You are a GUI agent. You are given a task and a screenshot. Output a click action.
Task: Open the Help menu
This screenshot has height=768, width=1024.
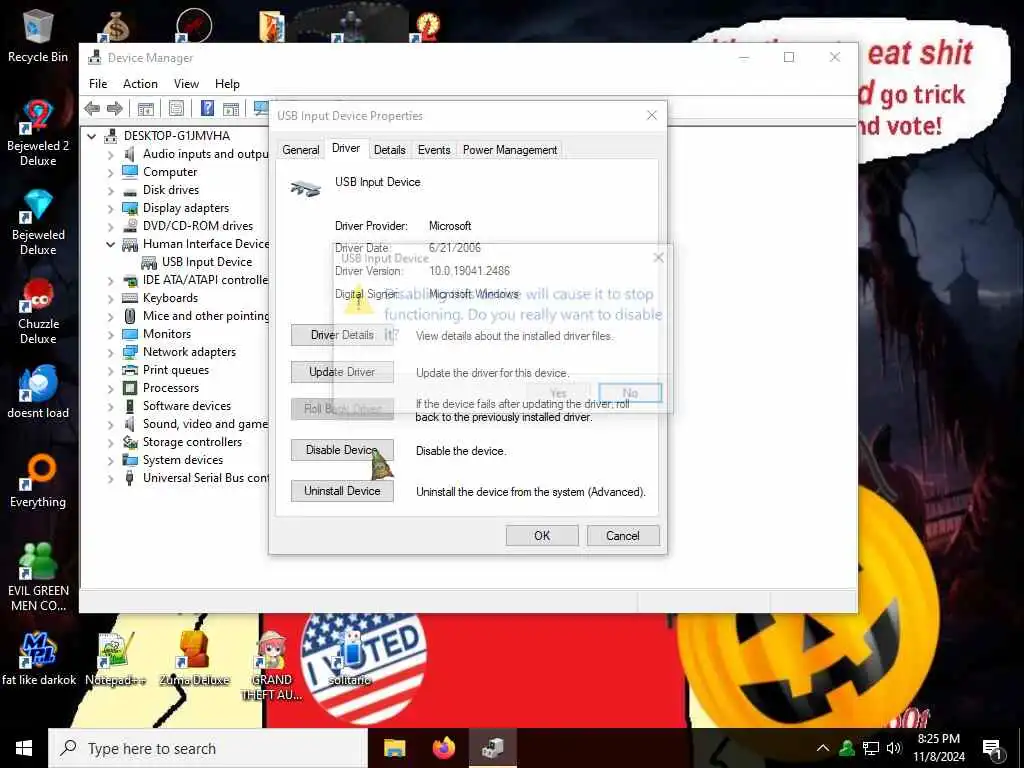coord(227,84)
